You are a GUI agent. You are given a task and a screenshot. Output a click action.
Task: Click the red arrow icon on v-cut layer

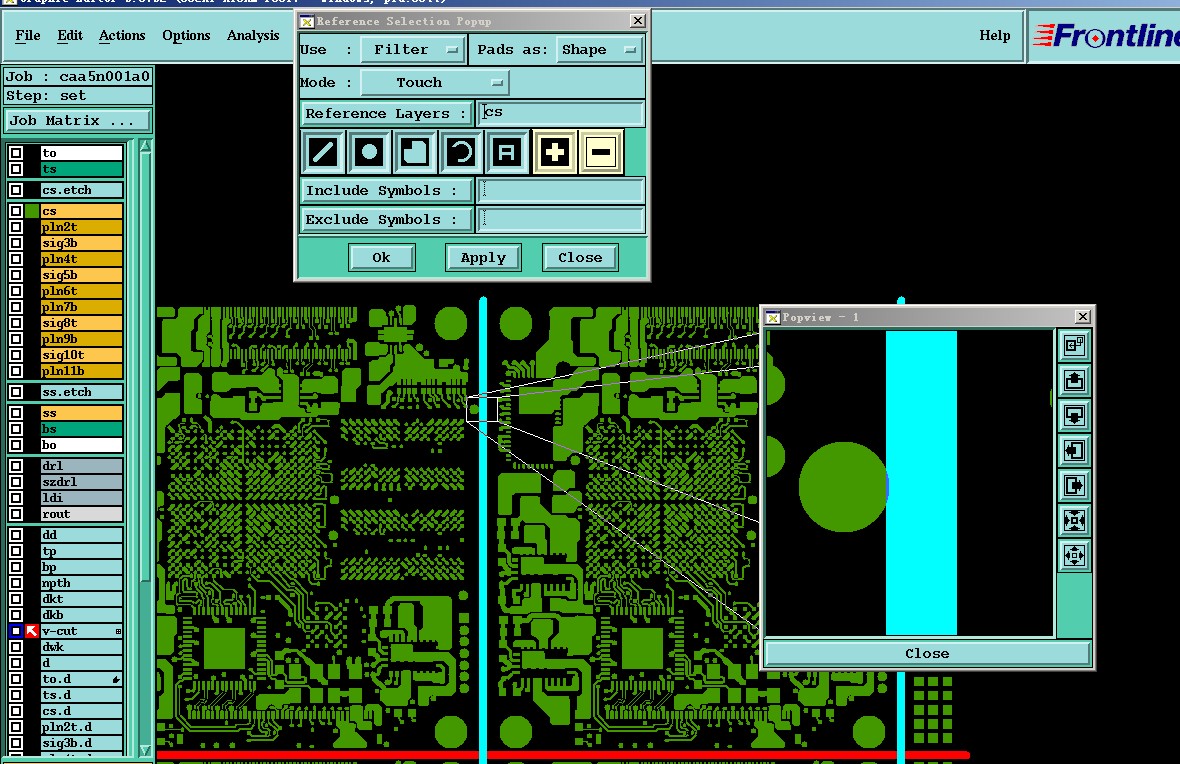pos(32,631)
